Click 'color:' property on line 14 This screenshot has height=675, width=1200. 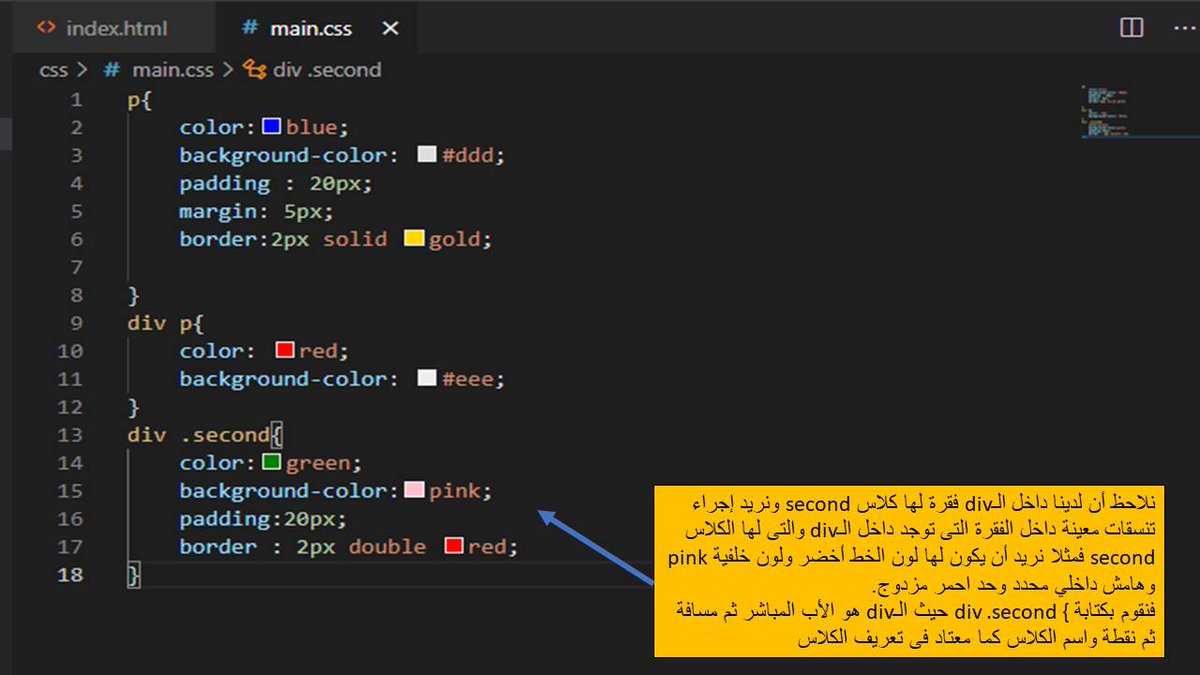coord(219,463)
